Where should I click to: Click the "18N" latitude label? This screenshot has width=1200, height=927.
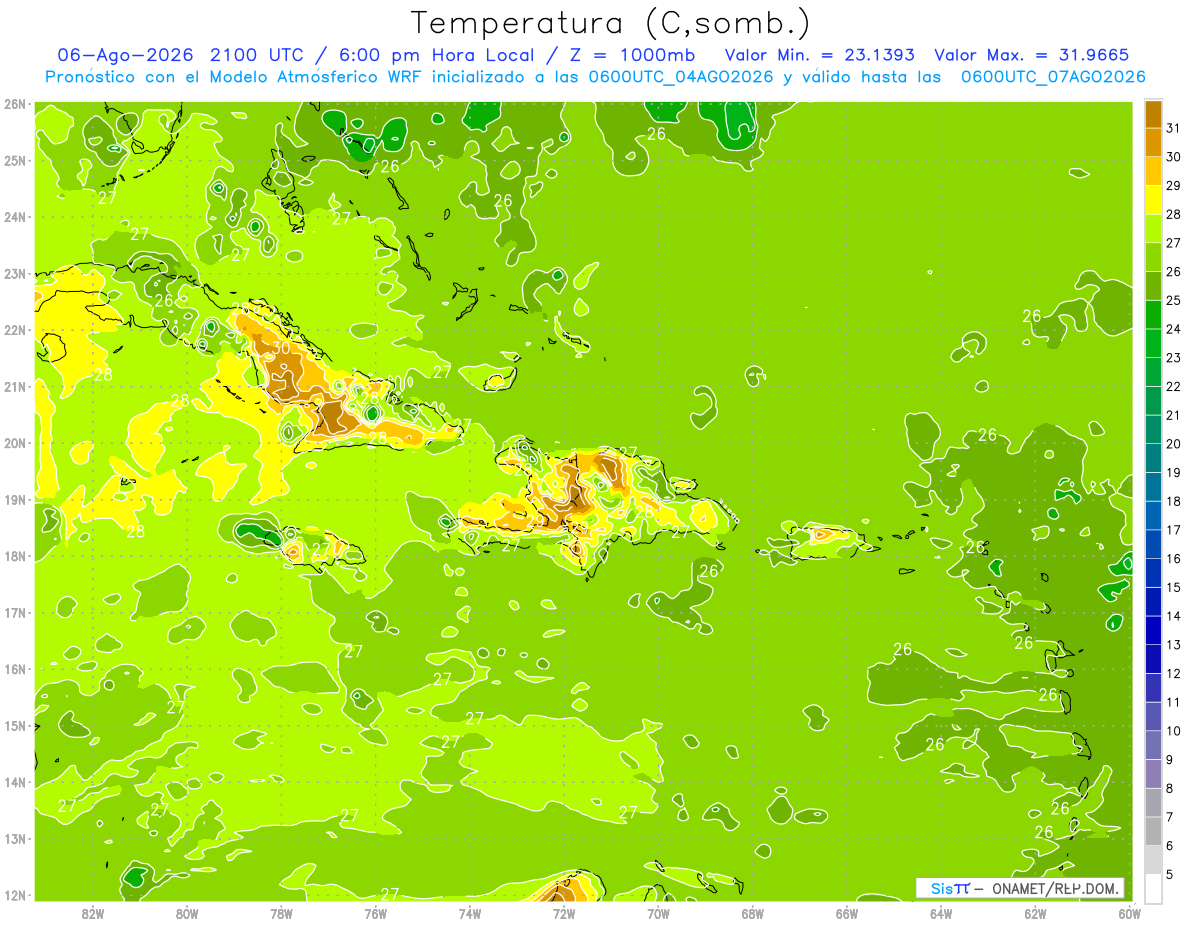(x=15, y=556)
